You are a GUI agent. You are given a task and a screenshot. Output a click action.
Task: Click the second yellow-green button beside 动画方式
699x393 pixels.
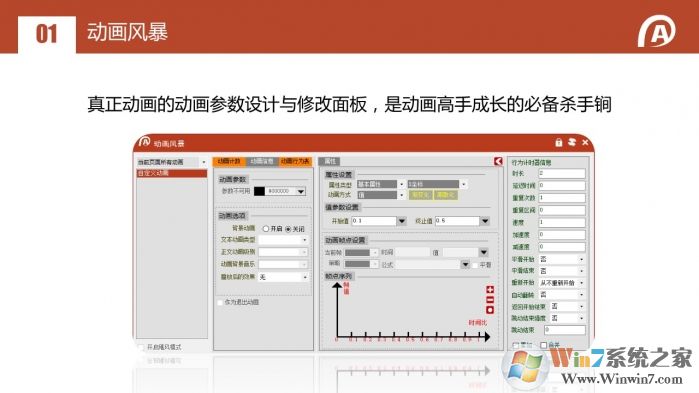click(x=445, y=195)
